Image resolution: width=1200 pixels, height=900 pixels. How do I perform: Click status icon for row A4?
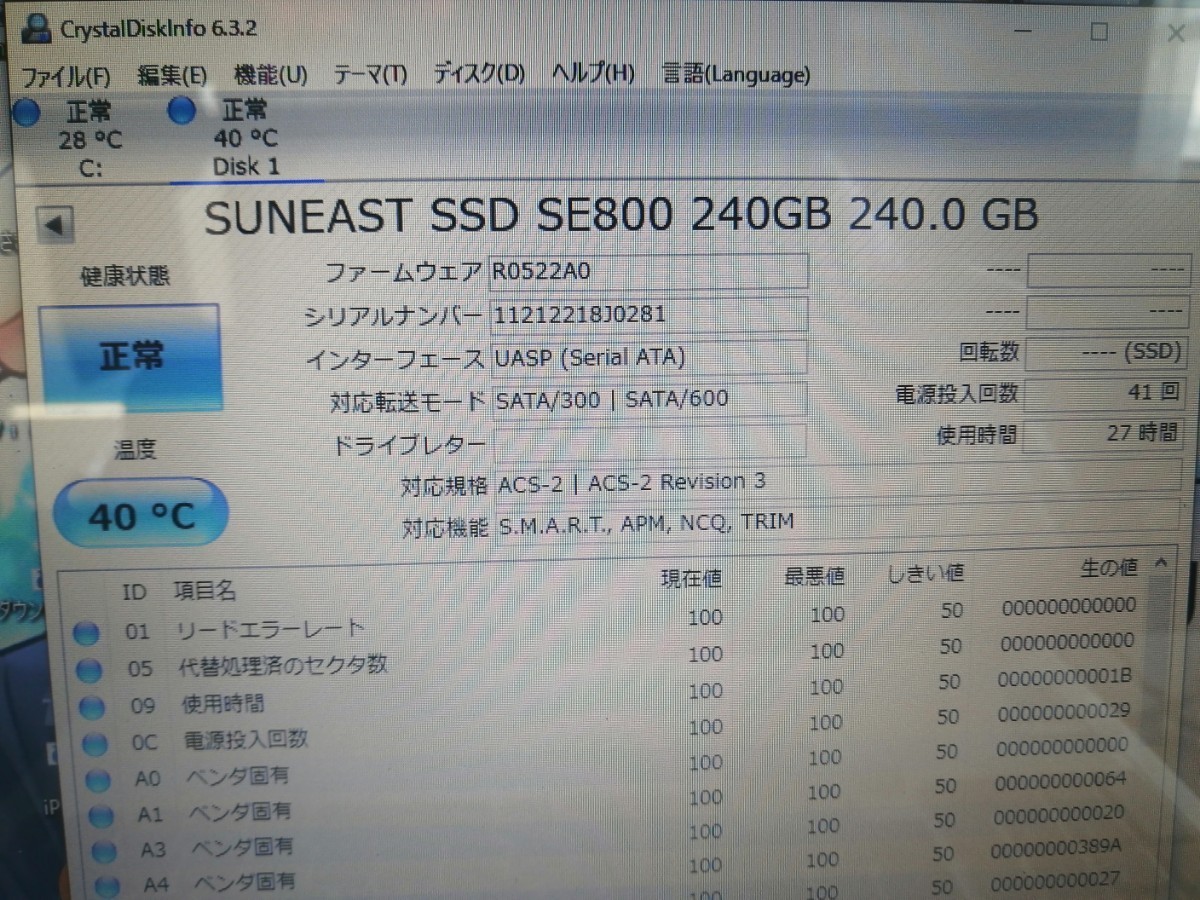pyautogui.click(x=107, y=885)
